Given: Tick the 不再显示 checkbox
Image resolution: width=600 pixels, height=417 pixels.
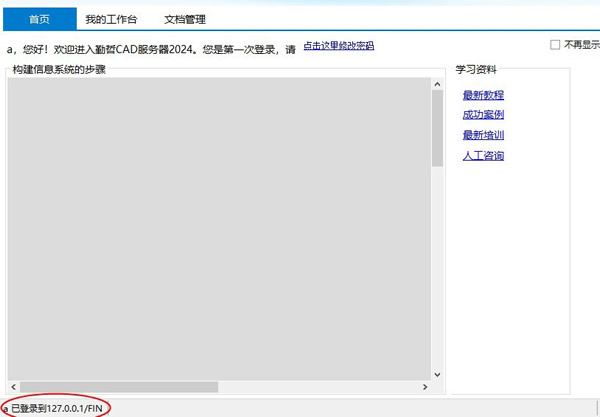Looking at the screenshot, I should pyautogui.click(x=555, y=45).
